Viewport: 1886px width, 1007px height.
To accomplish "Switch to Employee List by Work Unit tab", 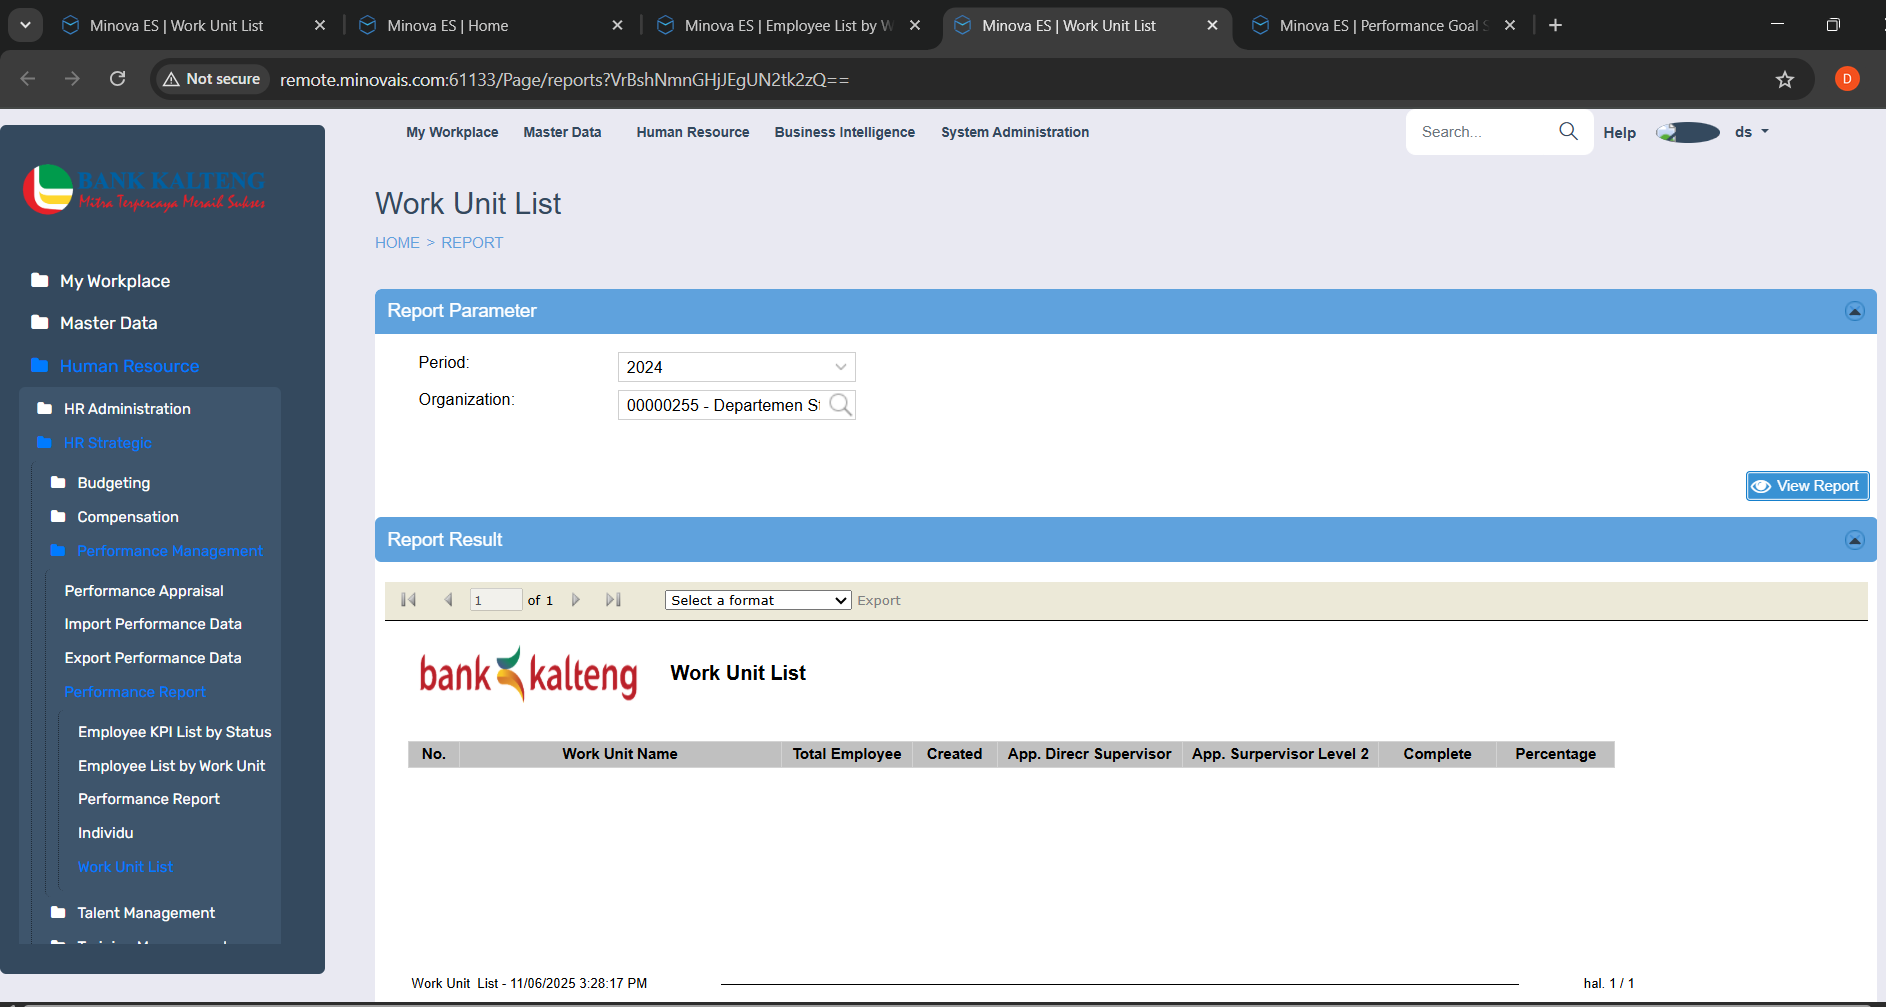I will [x=787, y=25].
